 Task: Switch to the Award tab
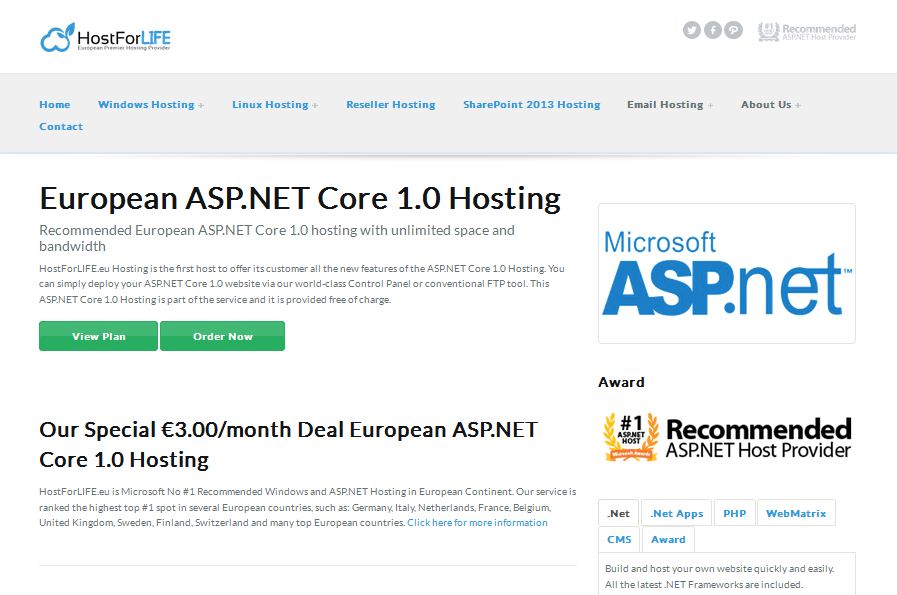point(668,540)
